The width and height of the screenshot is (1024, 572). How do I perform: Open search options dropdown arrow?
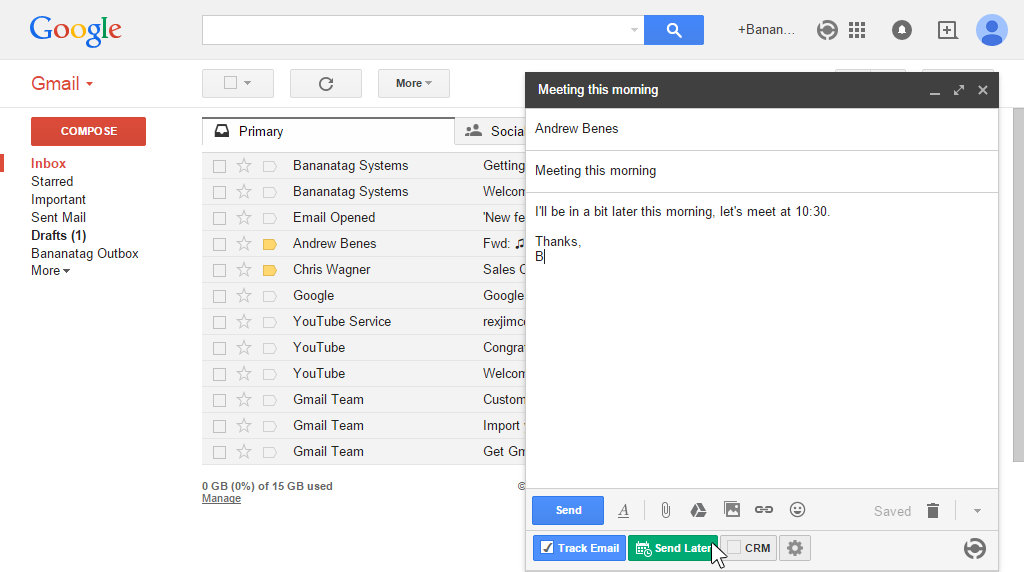click(633, 30)
